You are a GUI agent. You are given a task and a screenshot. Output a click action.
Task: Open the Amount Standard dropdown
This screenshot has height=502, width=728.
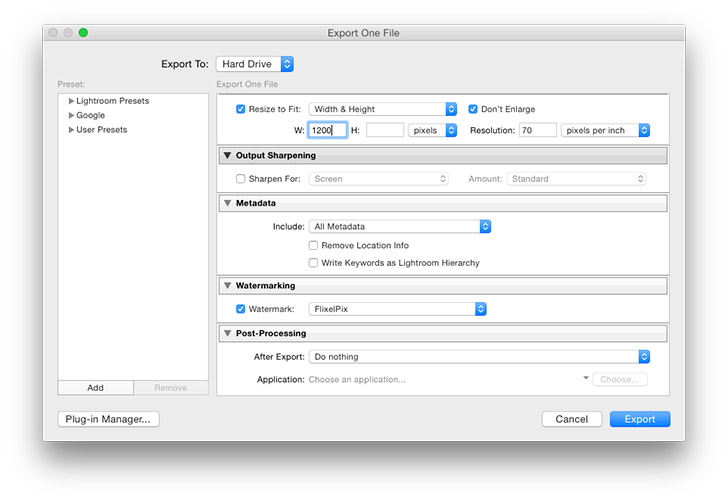(x=576, y=179)
